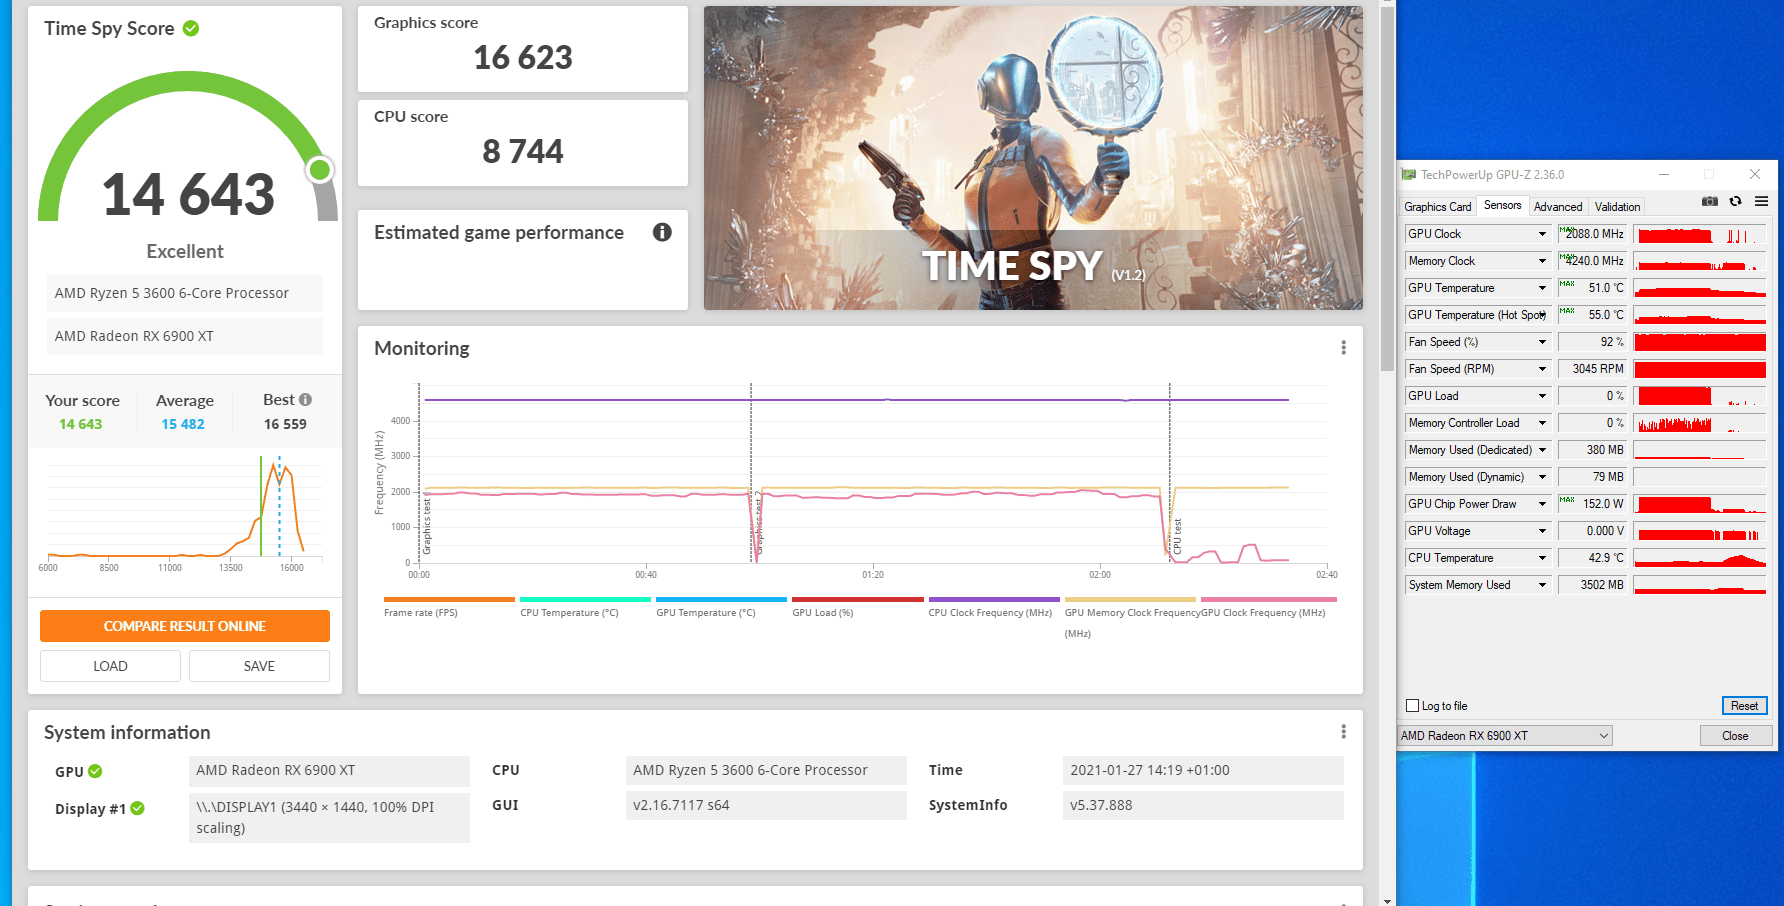Toggle CPU Clock Frequency legend series
Image resolution: width=1784 pixels, height=906 pixels.
click(x=993, y=606)
